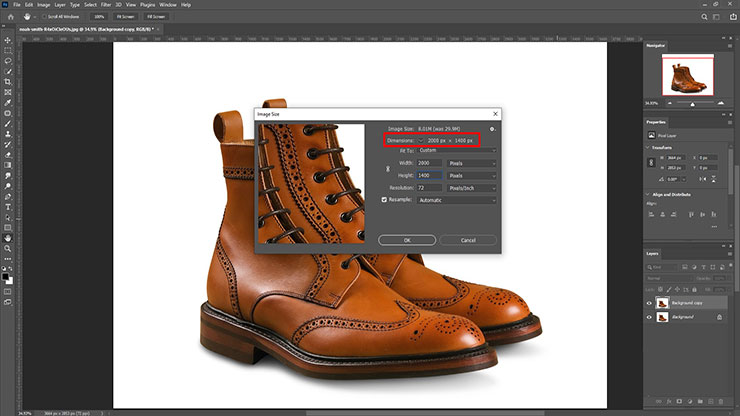Open the Resolution units dropdown
This screenshot has height=416, width=740.
click(471, 187)
